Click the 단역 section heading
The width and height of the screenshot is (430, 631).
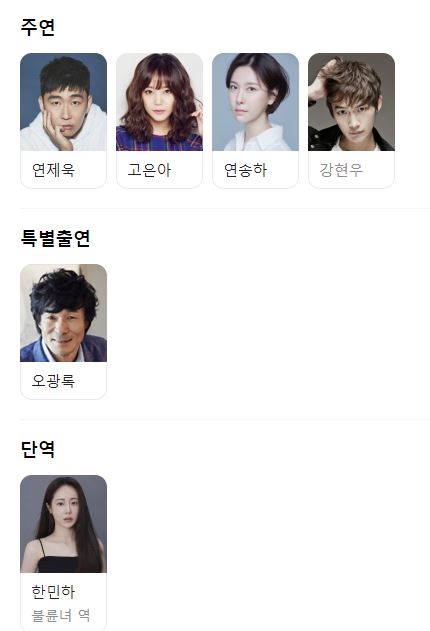pyautogui.click(x=37, y=449)
